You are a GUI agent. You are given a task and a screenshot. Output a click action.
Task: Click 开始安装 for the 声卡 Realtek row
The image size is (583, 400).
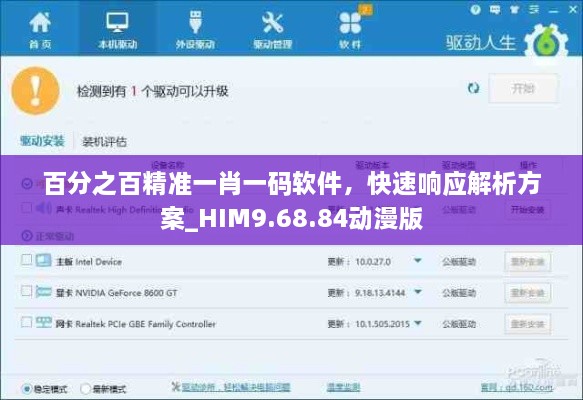(x=527, y=210)
